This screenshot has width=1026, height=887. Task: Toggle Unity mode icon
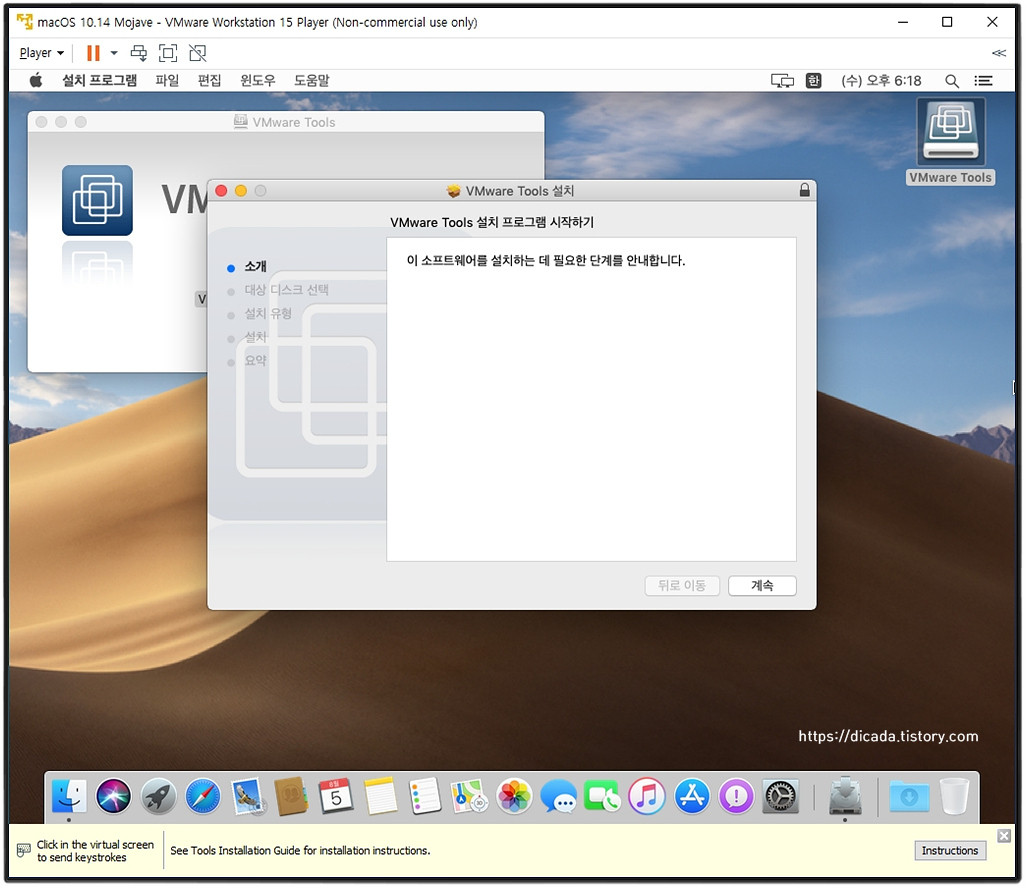pyautogui.click(x=198, y=53)
